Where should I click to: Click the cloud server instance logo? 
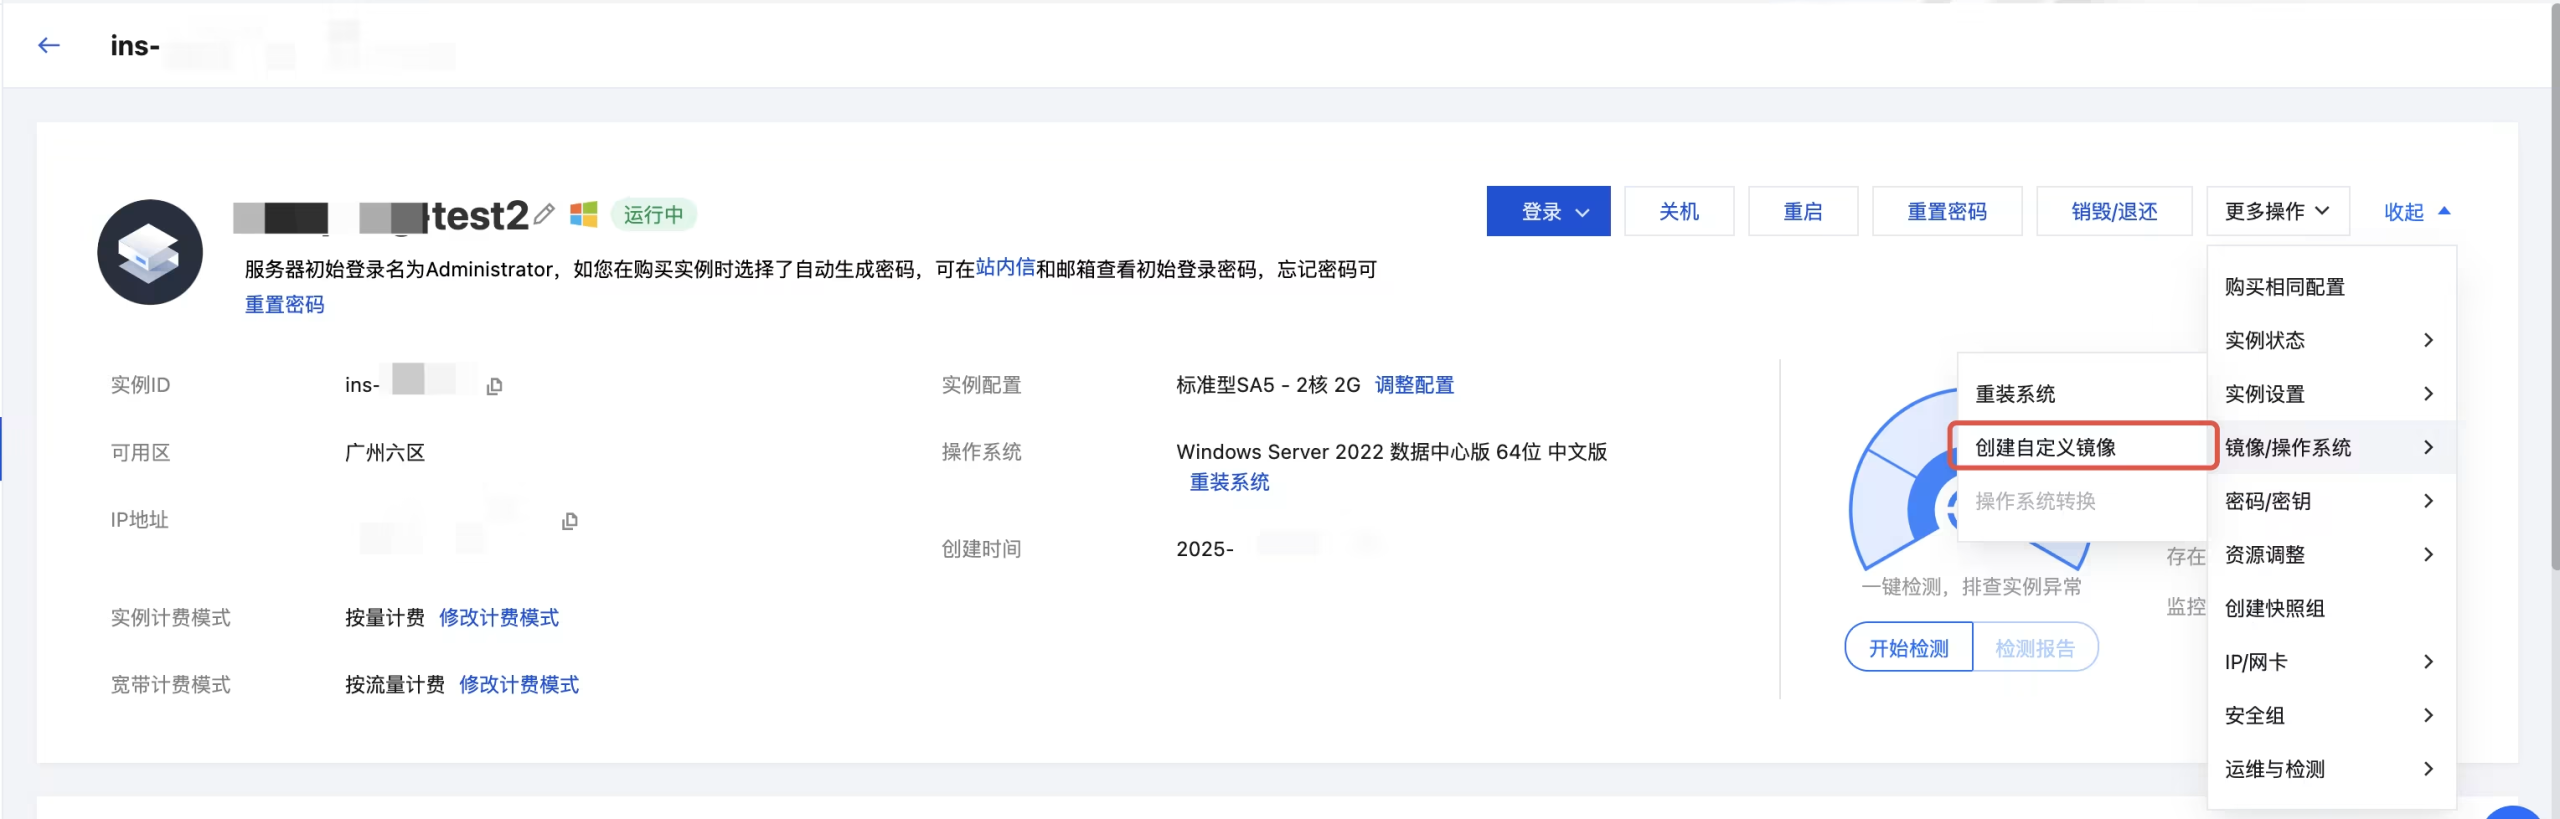point(150,252)
